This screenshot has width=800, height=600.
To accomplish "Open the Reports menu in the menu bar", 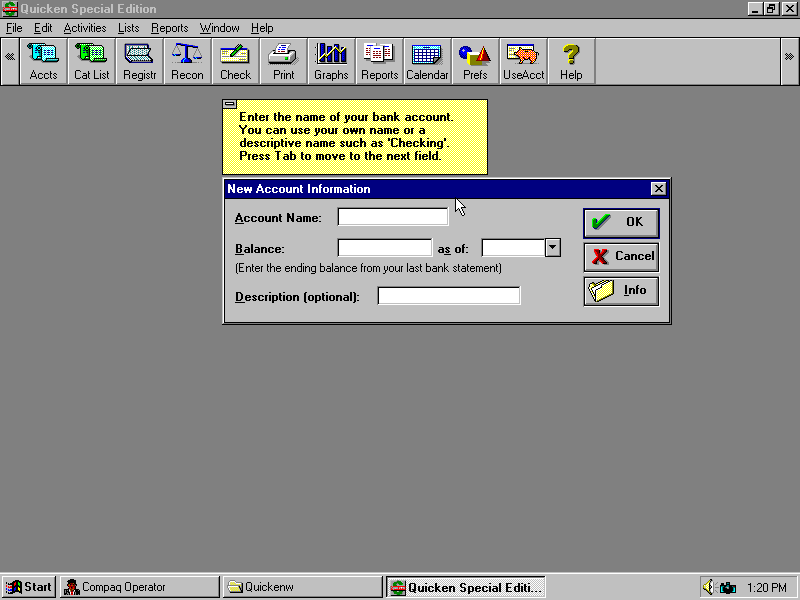I will pos(169,28).
